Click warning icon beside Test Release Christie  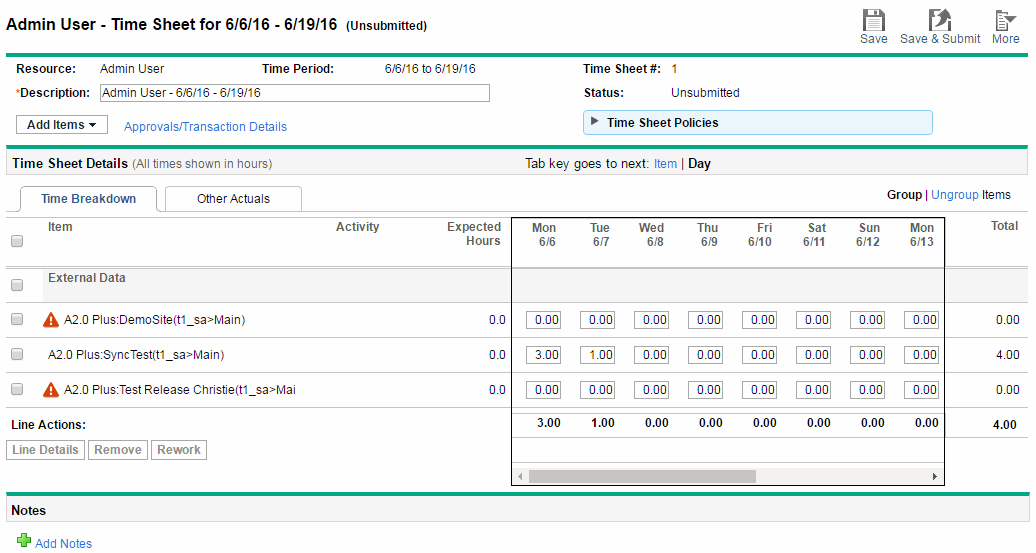tap(52, 390)
